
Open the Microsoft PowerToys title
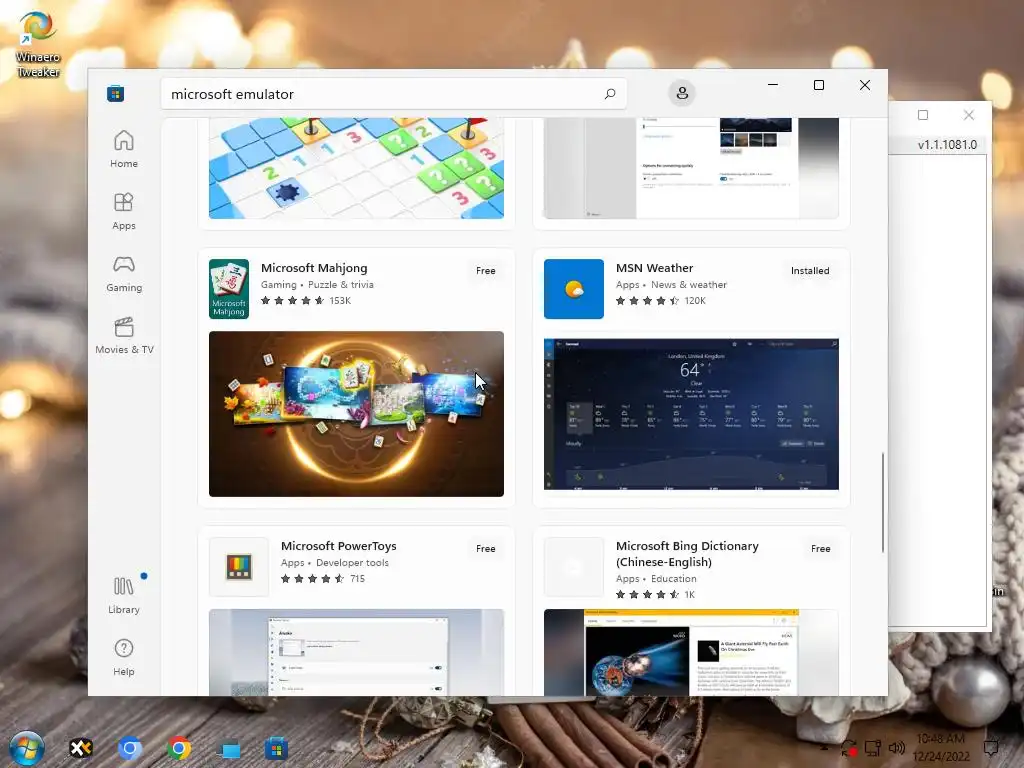[x=338, y=546]
